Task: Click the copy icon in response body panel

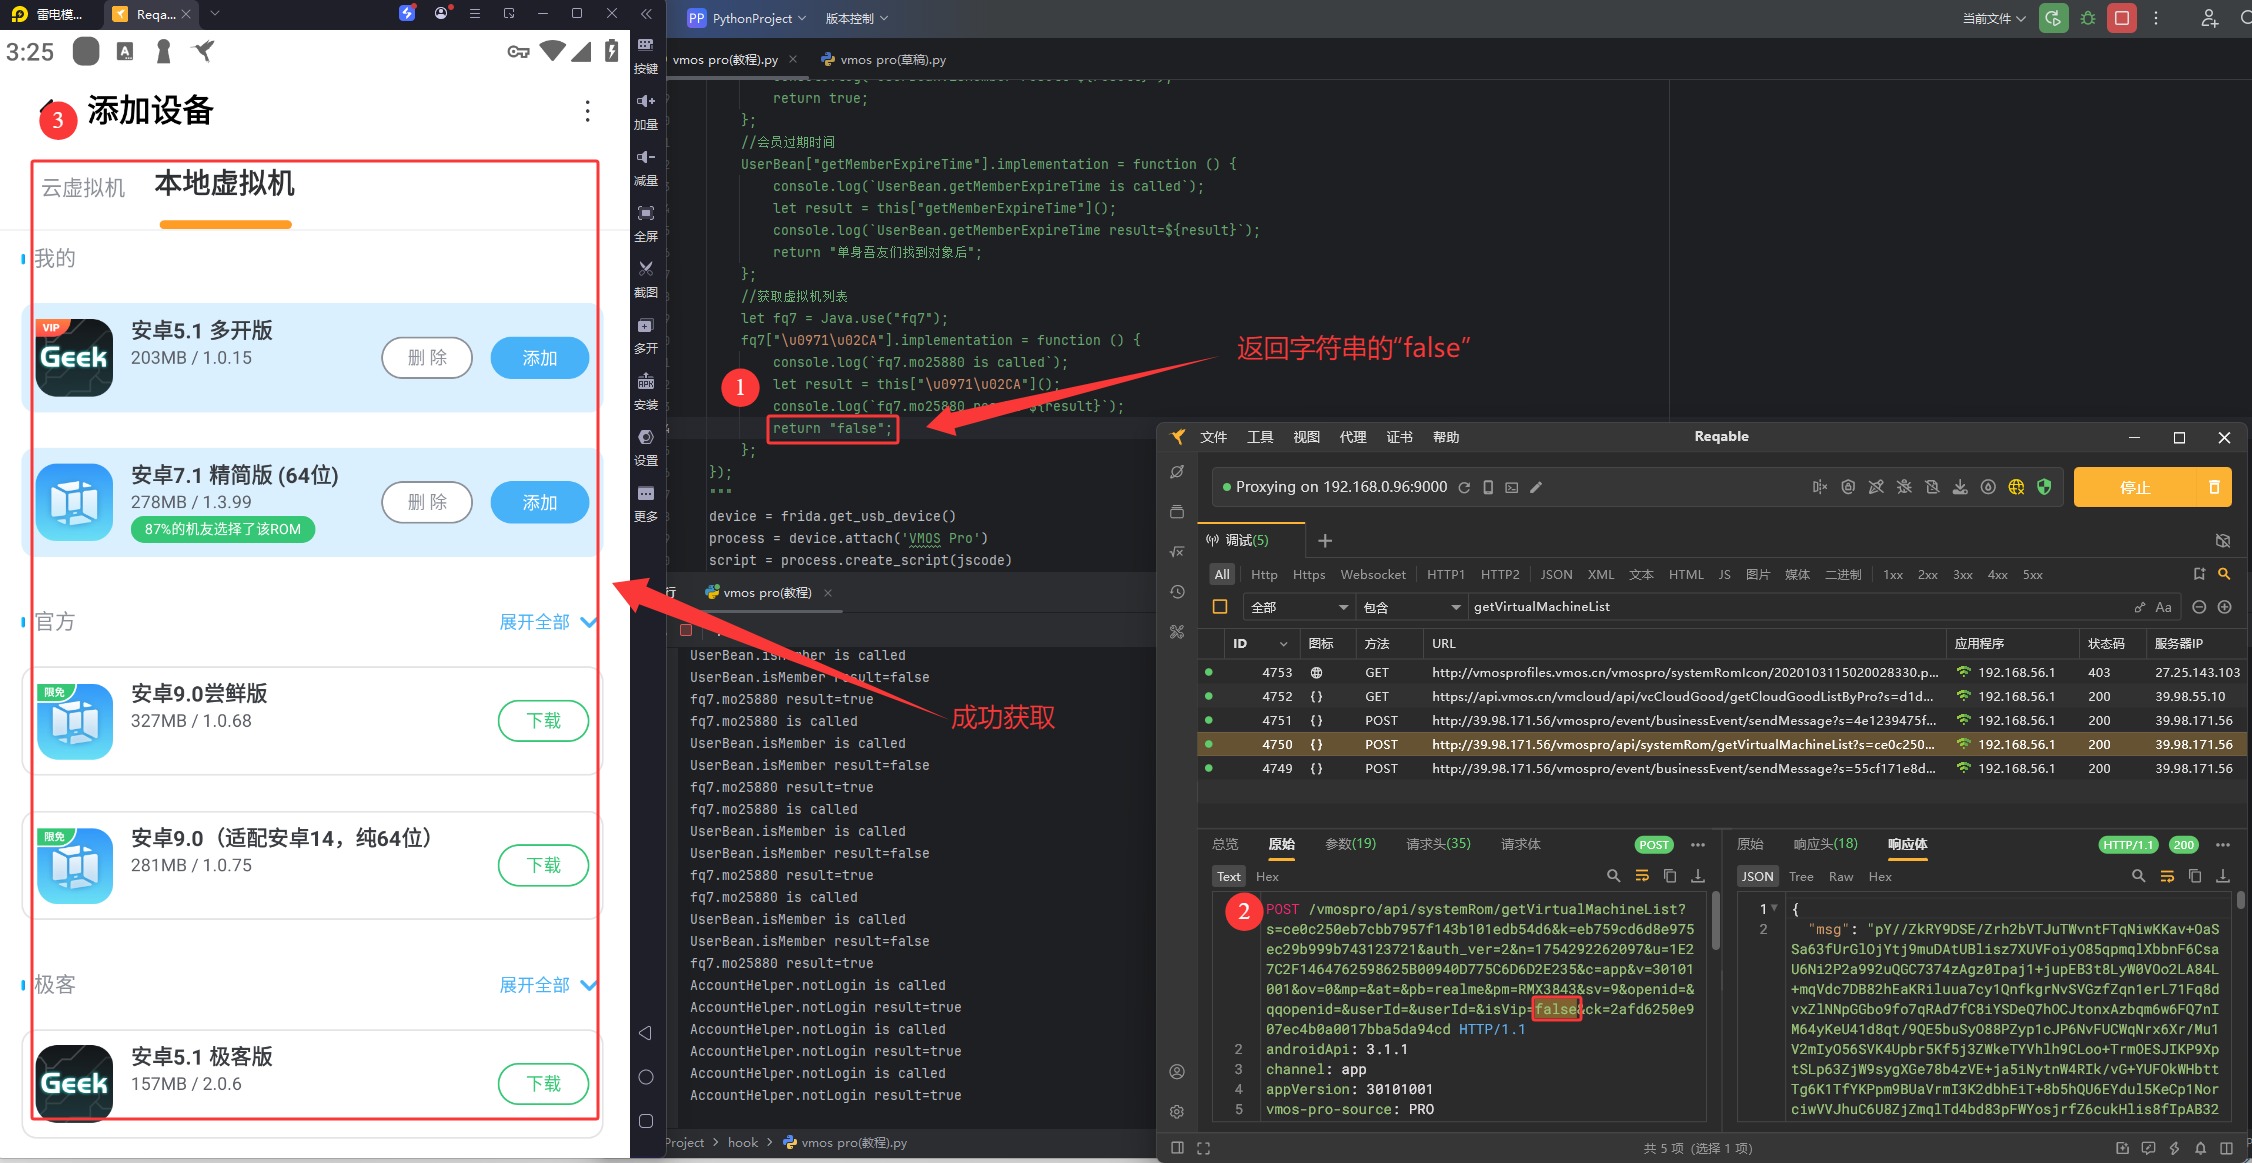Action: [2195, 876]
